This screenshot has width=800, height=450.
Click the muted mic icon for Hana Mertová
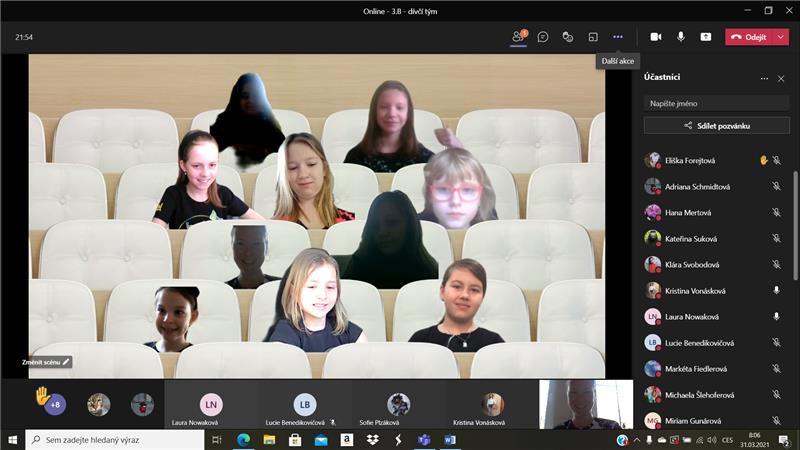(777, 213)
